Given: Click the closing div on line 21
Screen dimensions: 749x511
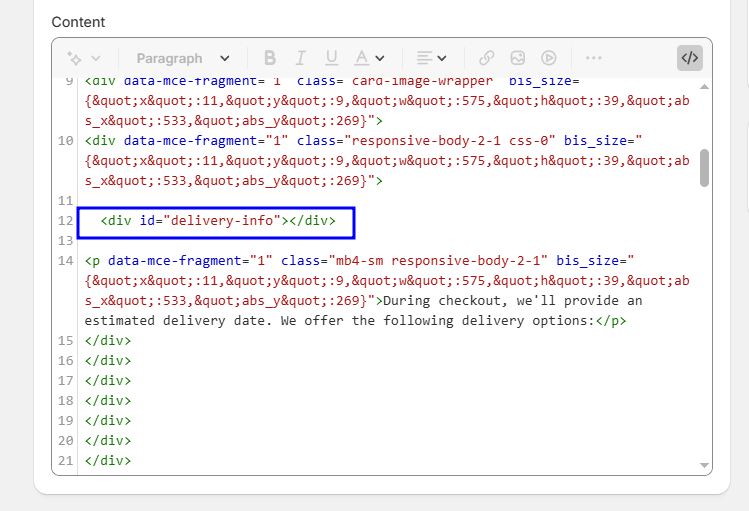Looking at the screenshot, I should [108, 461].
